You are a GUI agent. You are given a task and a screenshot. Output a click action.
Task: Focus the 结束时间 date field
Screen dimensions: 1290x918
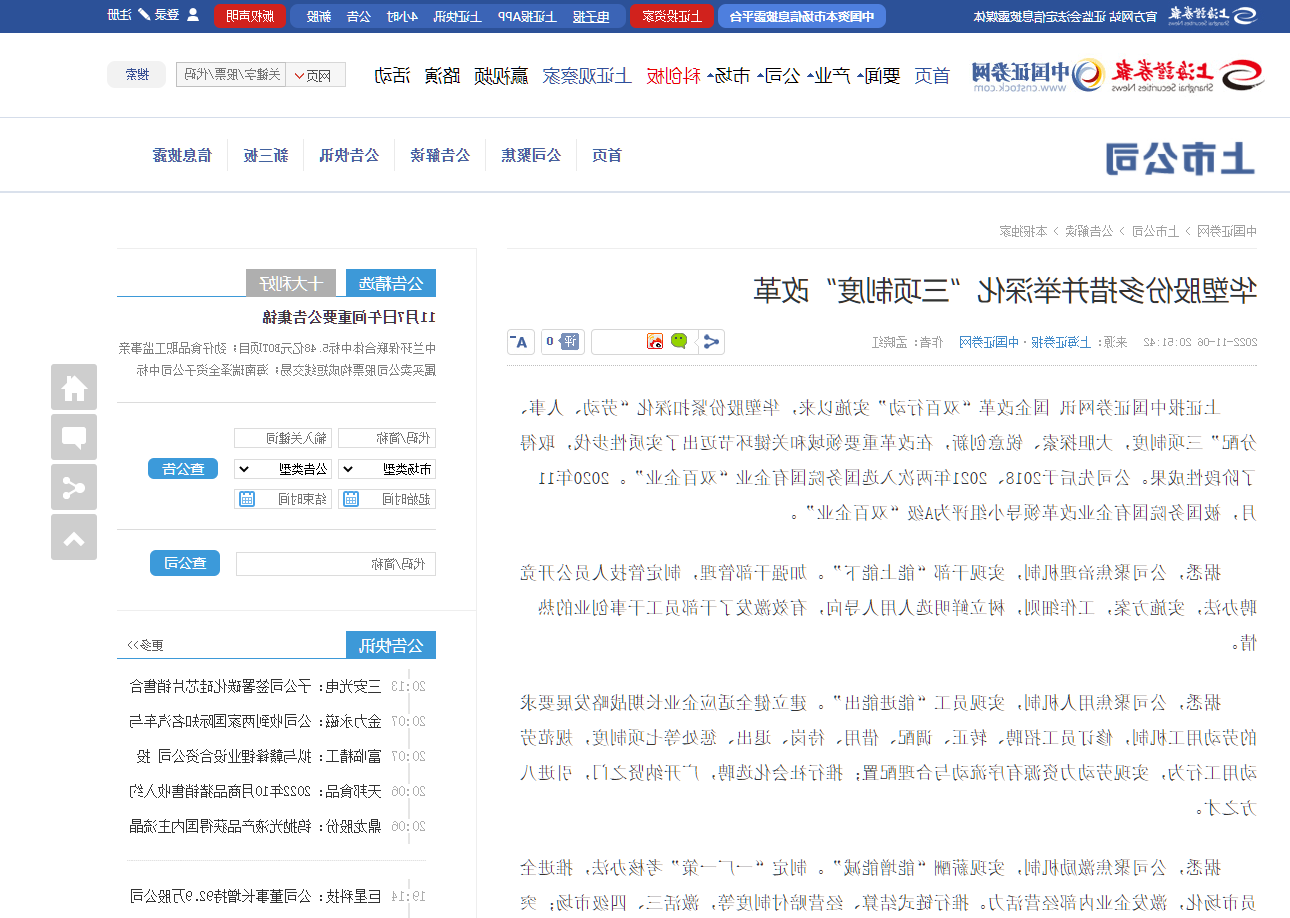[x=284, y=499]
